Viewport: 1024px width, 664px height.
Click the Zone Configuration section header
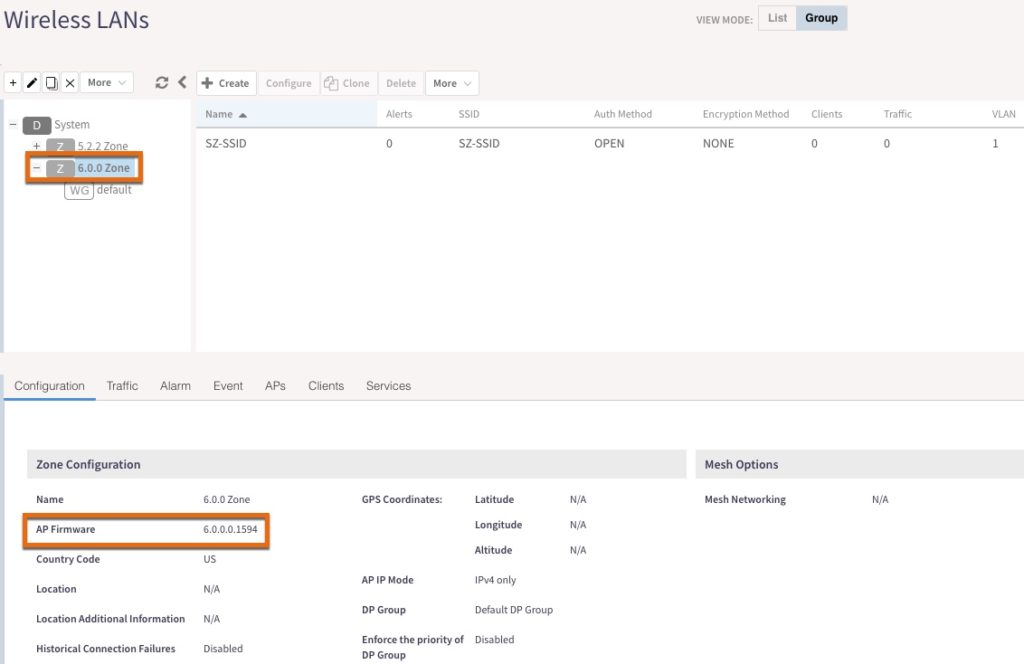pyautogui.click(x=357, y=464)
